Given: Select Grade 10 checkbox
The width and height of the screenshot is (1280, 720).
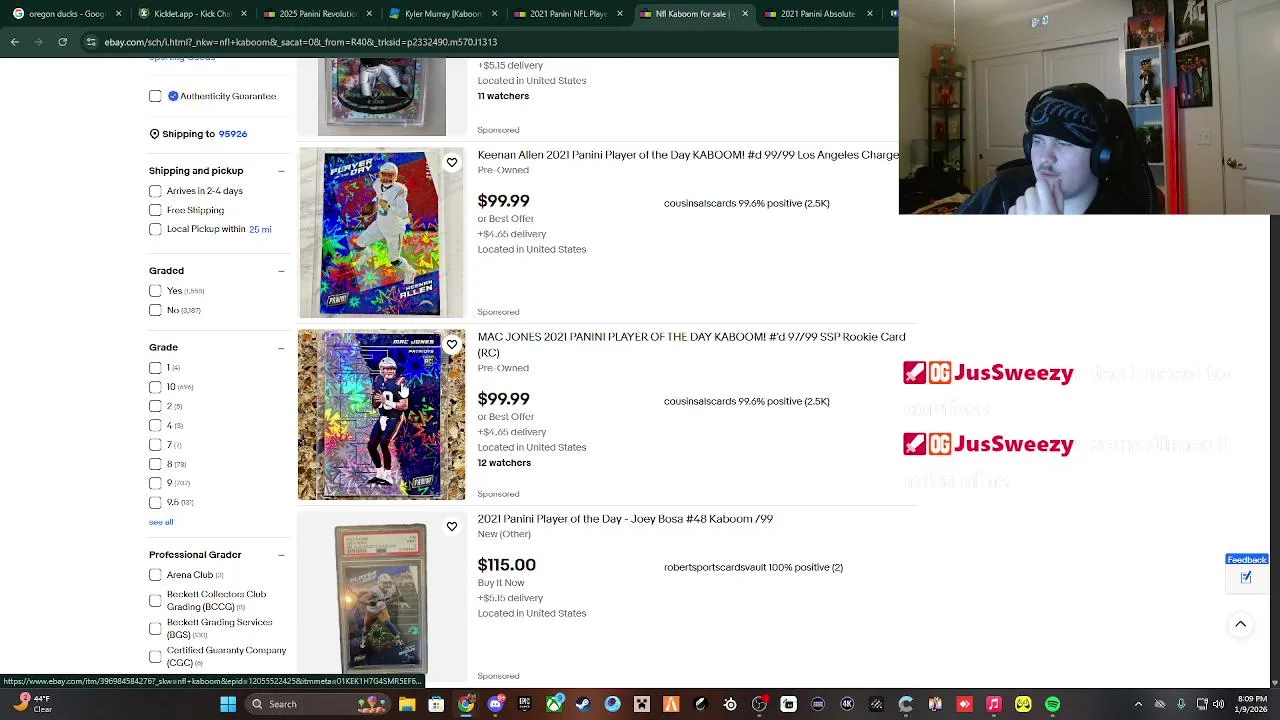Looking at the screenshot, I should point(155,387).
